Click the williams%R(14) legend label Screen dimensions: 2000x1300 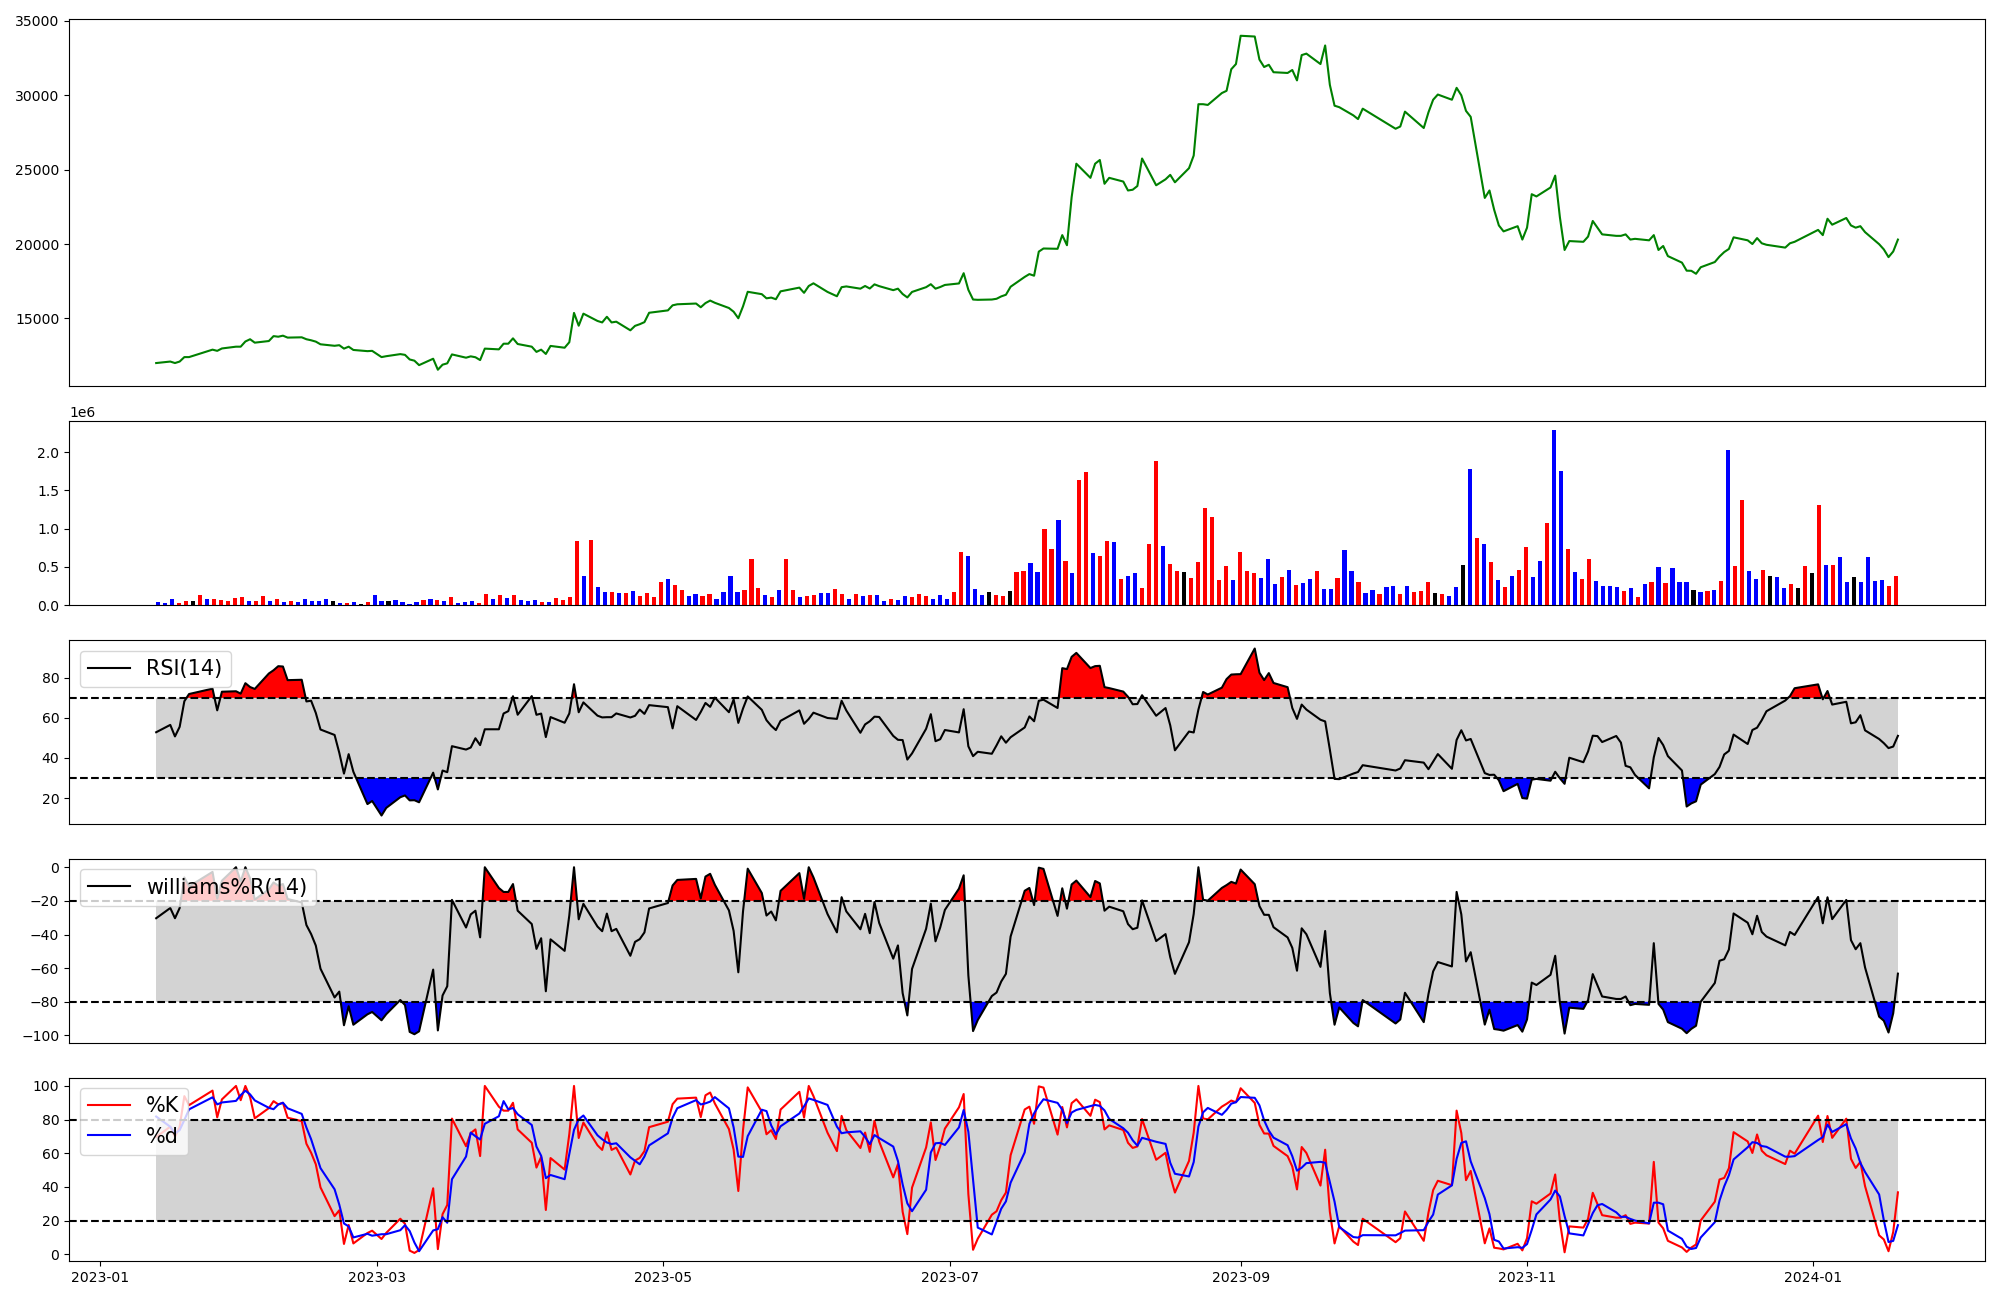227,887
